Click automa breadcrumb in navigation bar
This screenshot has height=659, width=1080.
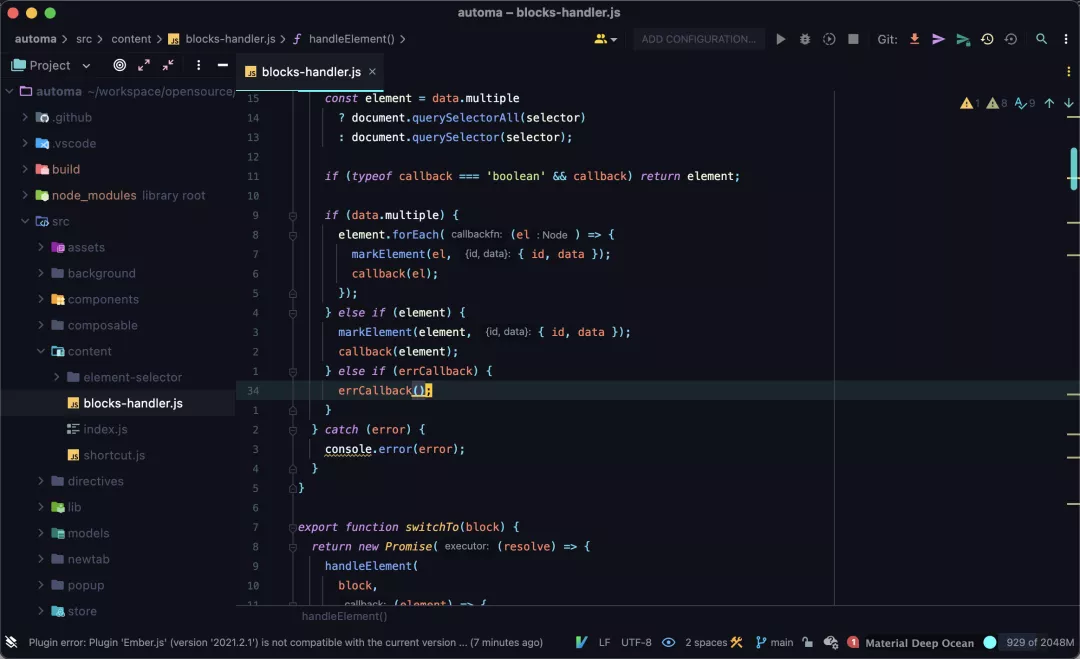click(x=36, y=39)
